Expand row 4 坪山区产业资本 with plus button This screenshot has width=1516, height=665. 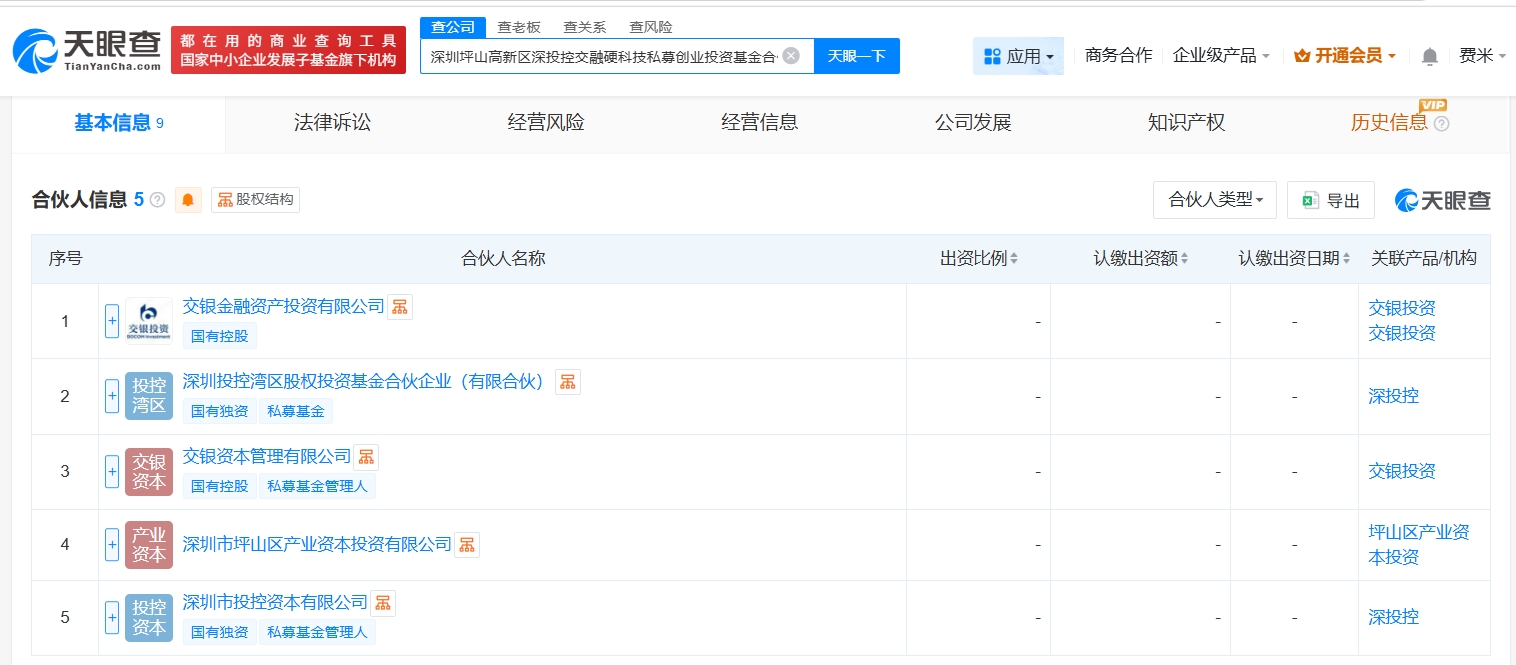point(112,545)
